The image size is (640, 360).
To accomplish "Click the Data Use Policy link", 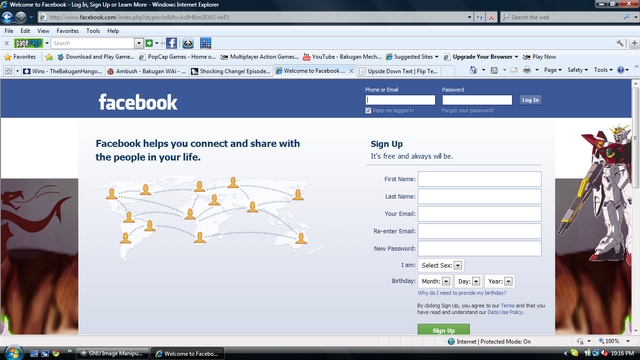I will [505, 312].
